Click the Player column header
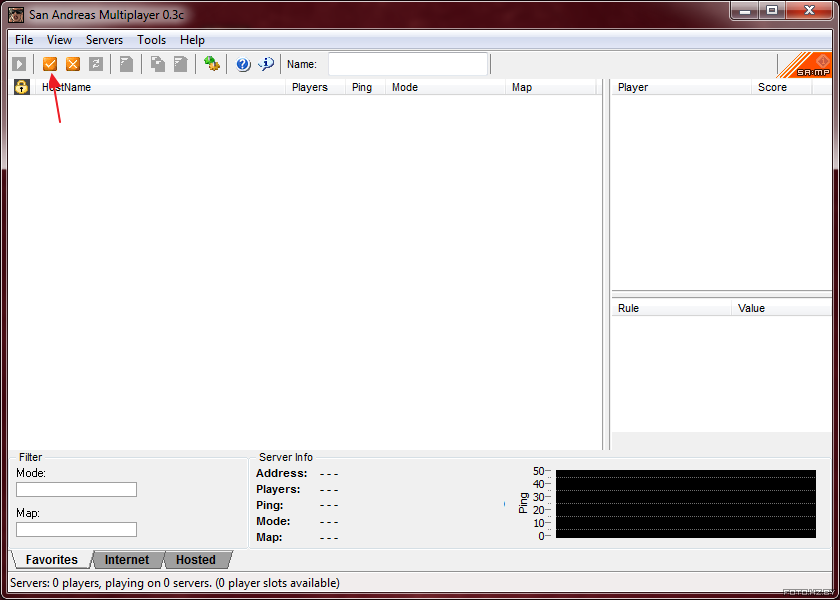The width and height of the screenshot is (840, 600). 681,87
